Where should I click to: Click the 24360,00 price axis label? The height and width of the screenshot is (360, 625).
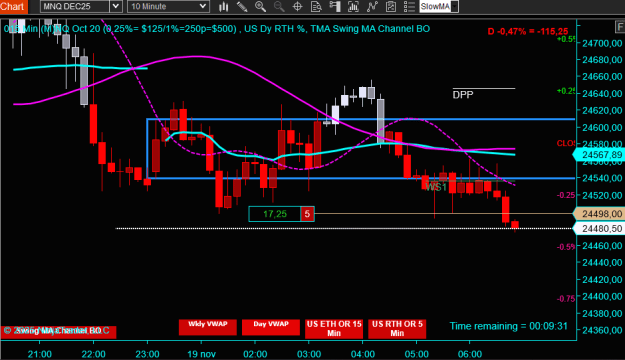click(x=602, y=330)
